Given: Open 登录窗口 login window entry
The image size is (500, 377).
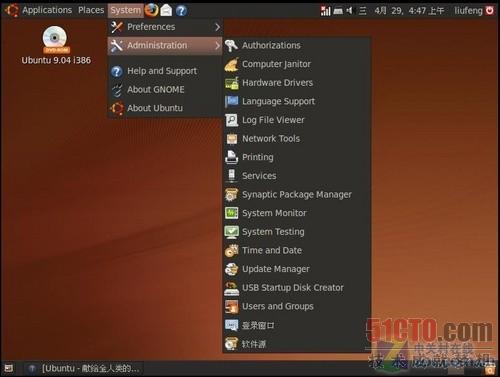Looking at the screenshot, I should [297, 325].
